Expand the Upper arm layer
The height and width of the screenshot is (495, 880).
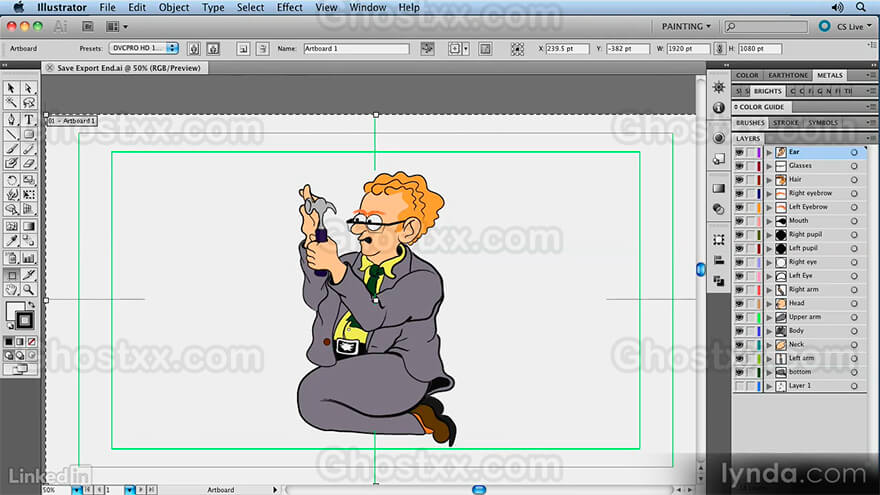[769, 317]
